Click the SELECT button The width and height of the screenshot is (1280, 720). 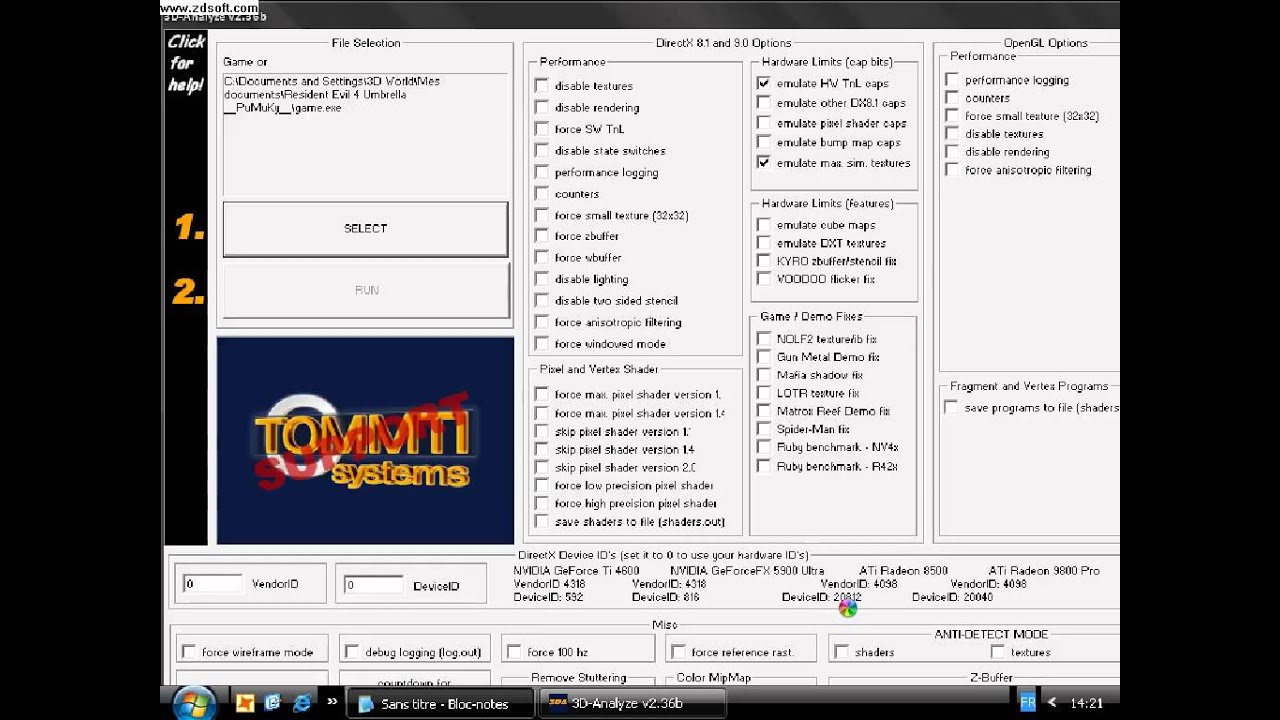pos(365,229)
